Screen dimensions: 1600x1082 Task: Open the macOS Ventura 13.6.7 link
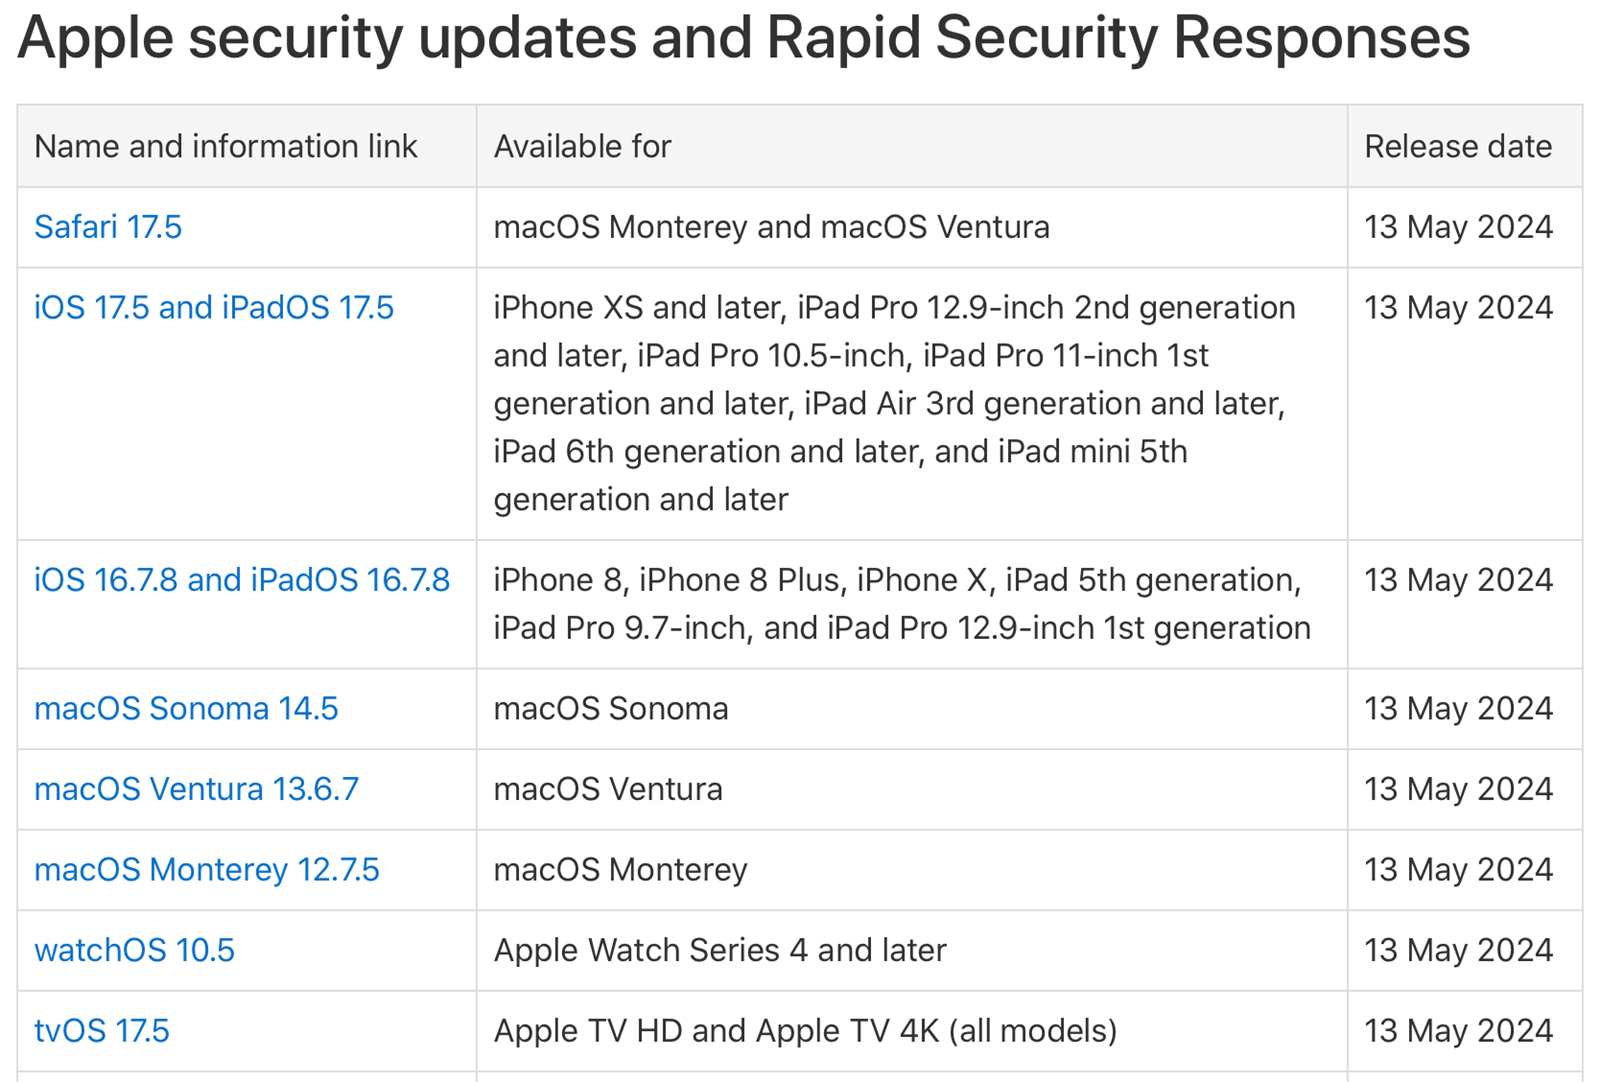click(196, 789)
